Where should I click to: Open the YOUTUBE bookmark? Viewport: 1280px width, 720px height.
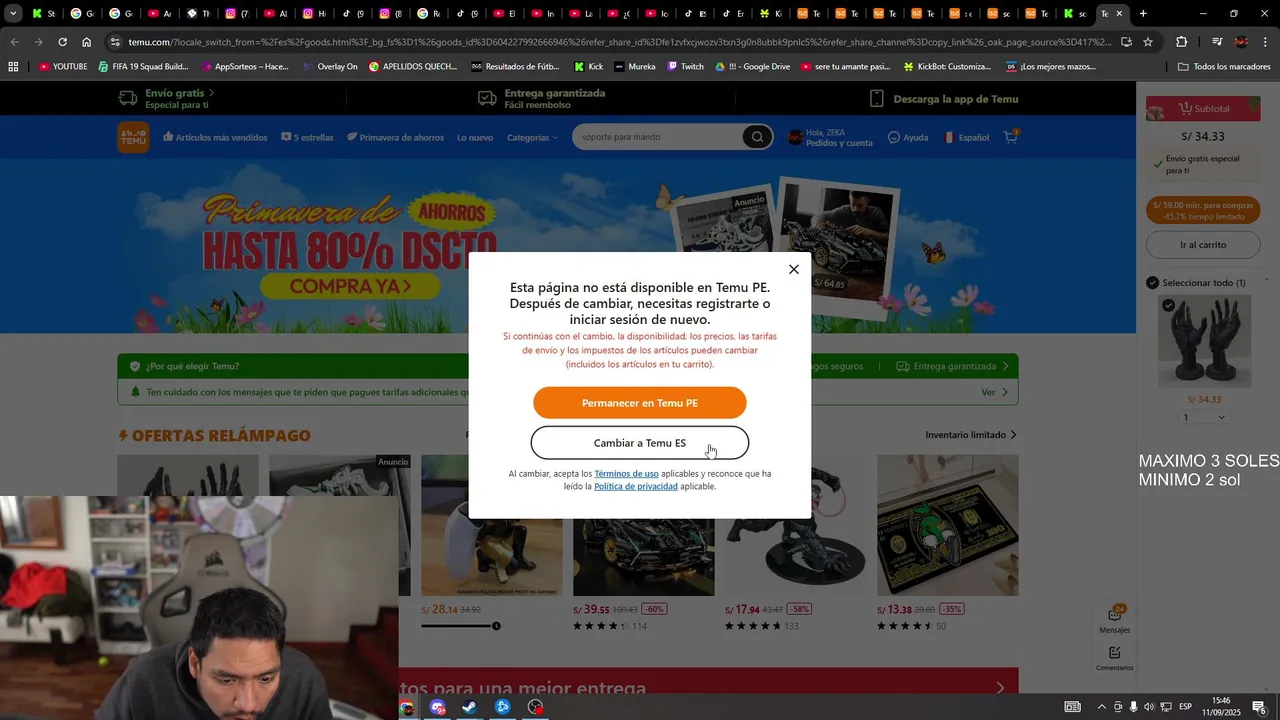tap(63, 67)
